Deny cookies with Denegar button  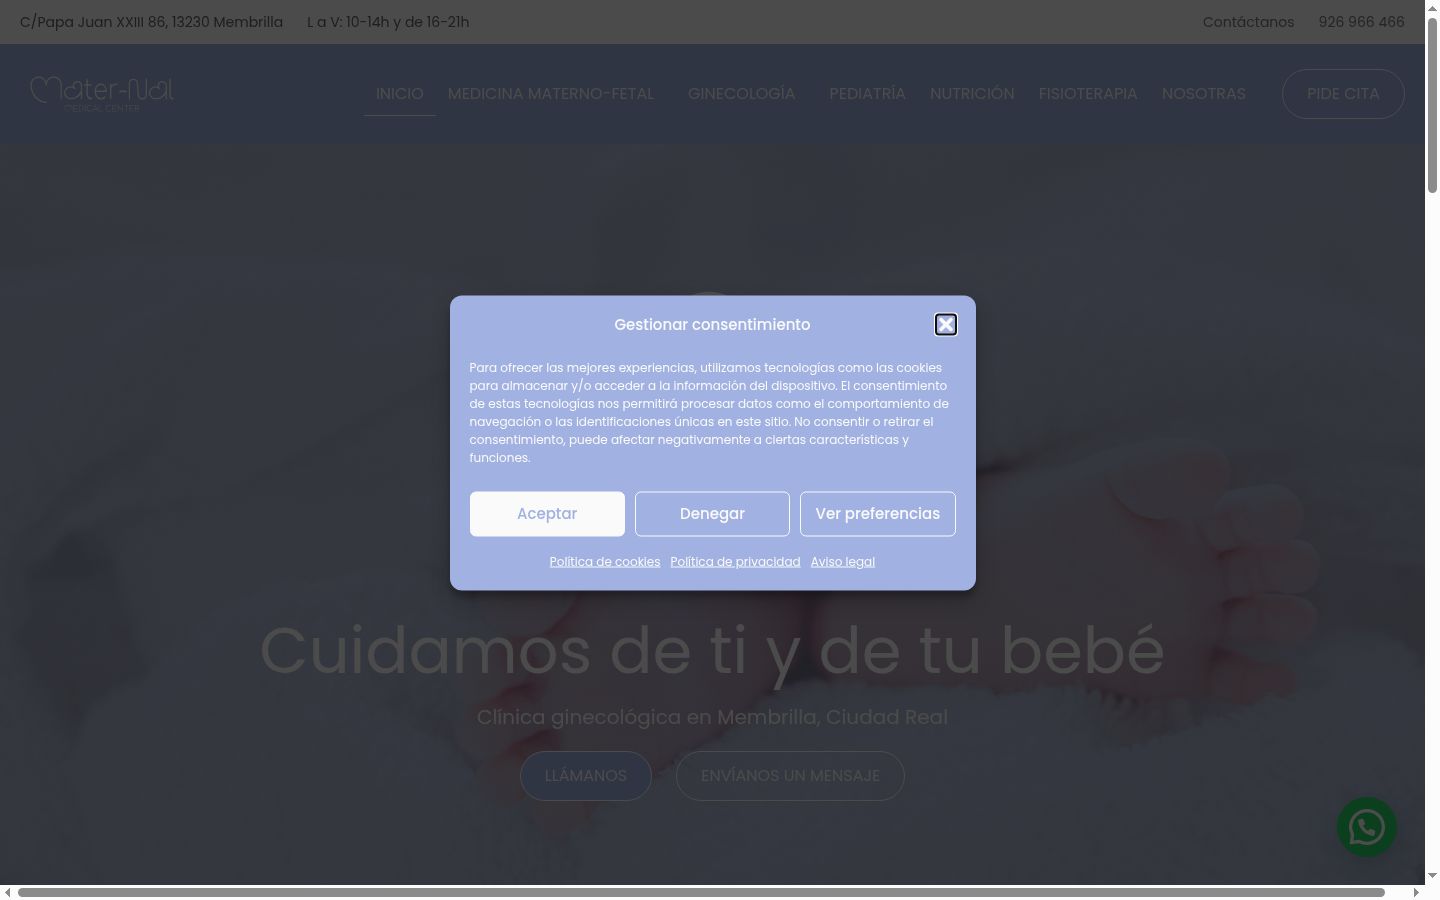(712, 514)
